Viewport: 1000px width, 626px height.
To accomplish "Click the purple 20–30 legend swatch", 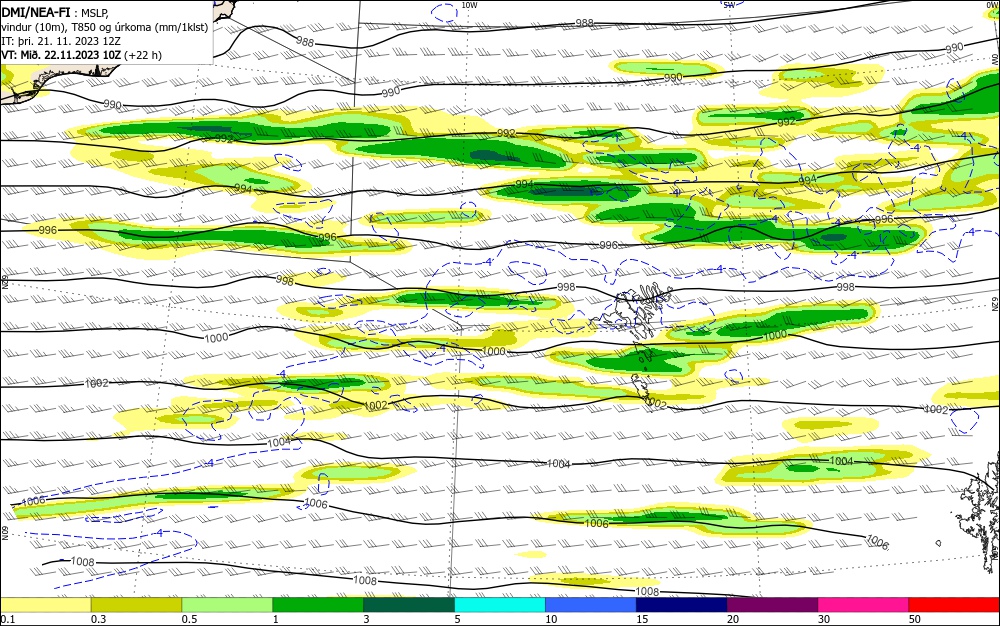I will (772, 604).
